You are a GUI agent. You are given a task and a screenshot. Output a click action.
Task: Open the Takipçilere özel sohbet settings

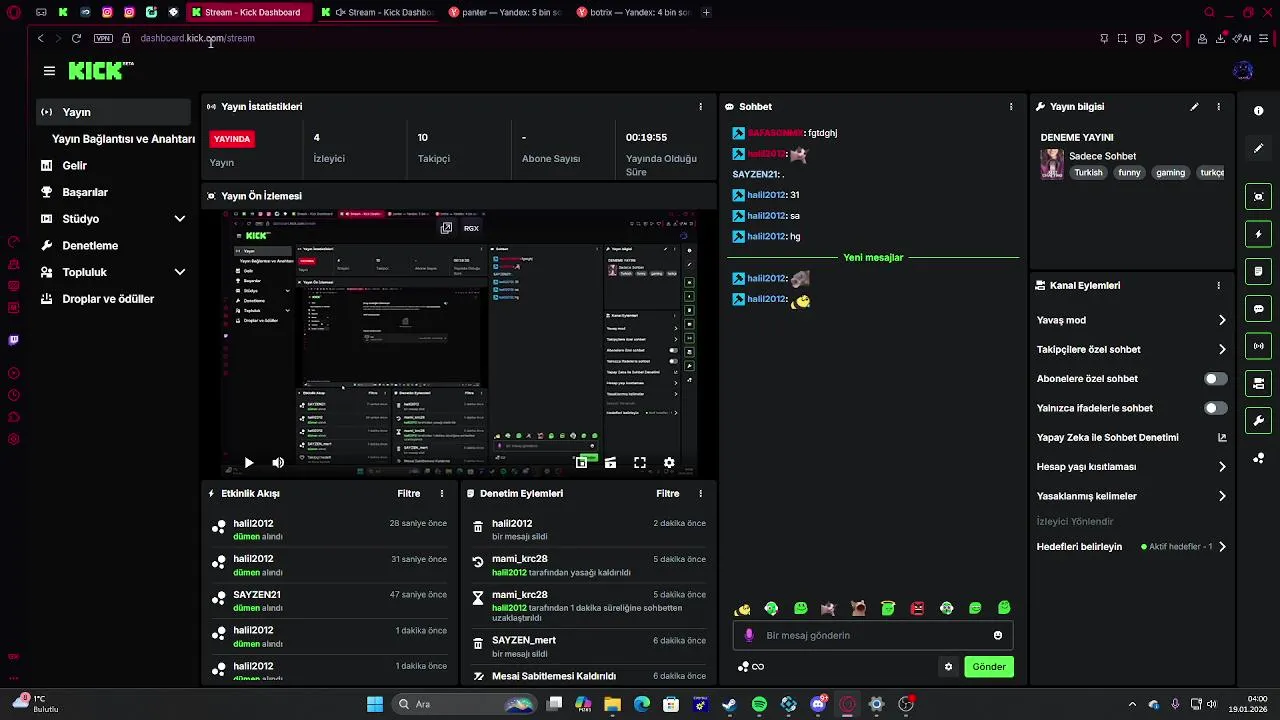pyautogui.click(x=1130, y=349)
